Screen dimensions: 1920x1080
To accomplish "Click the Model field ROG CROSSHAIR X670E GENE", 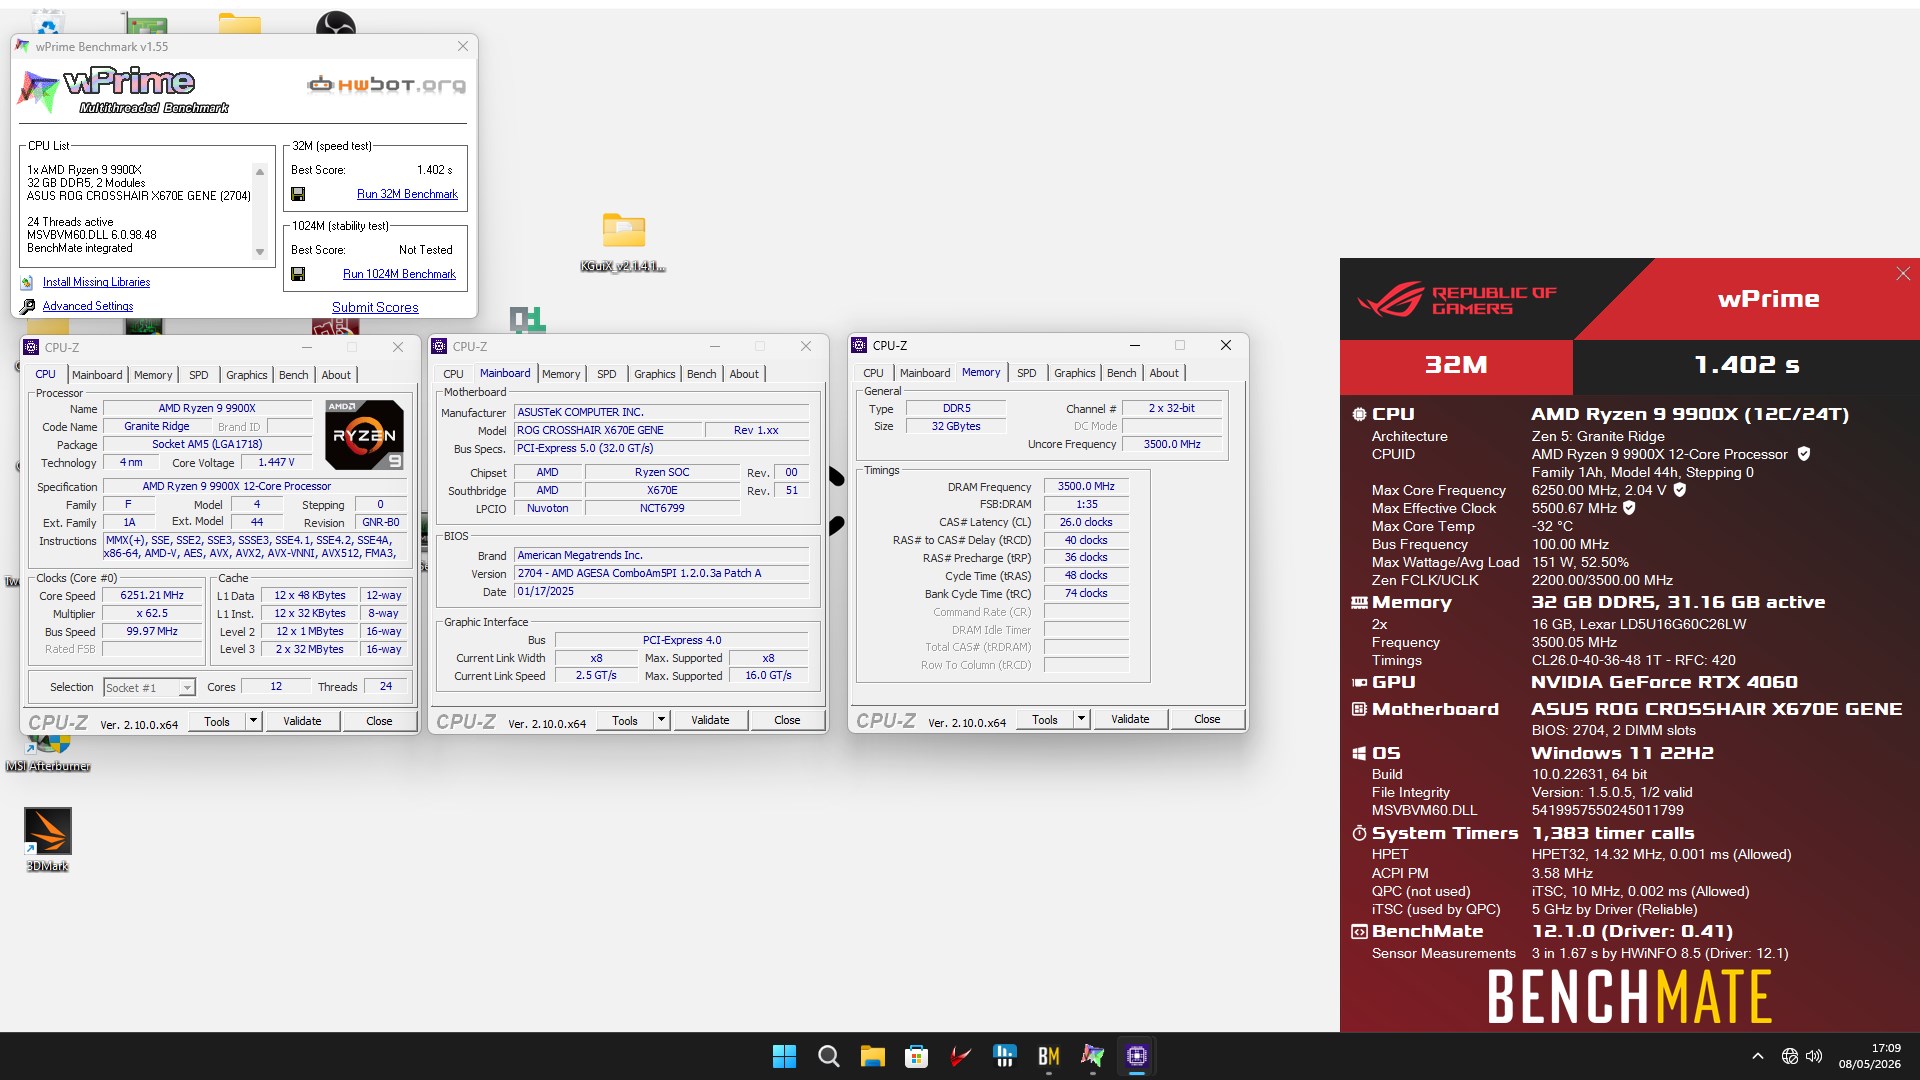I will (608, 431).
